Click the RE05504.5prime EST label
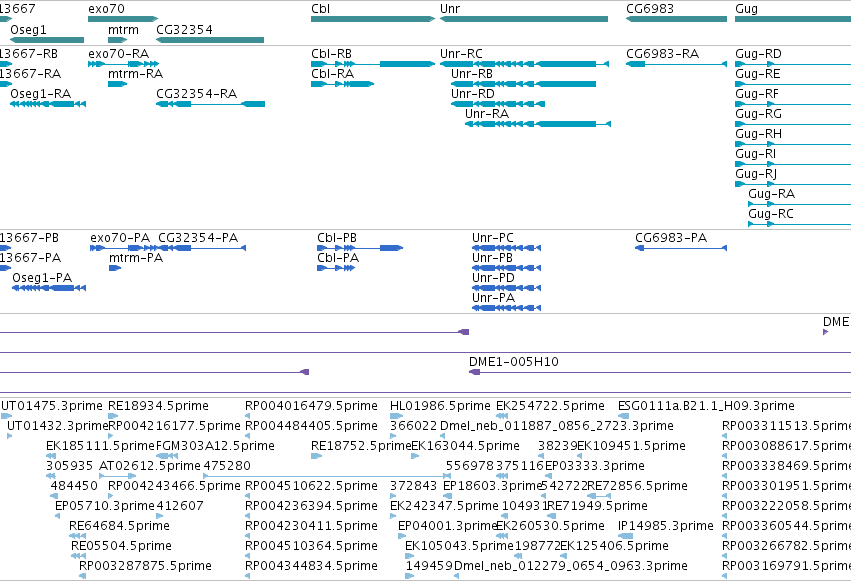The image size is (851, 581). coord(122,547)
